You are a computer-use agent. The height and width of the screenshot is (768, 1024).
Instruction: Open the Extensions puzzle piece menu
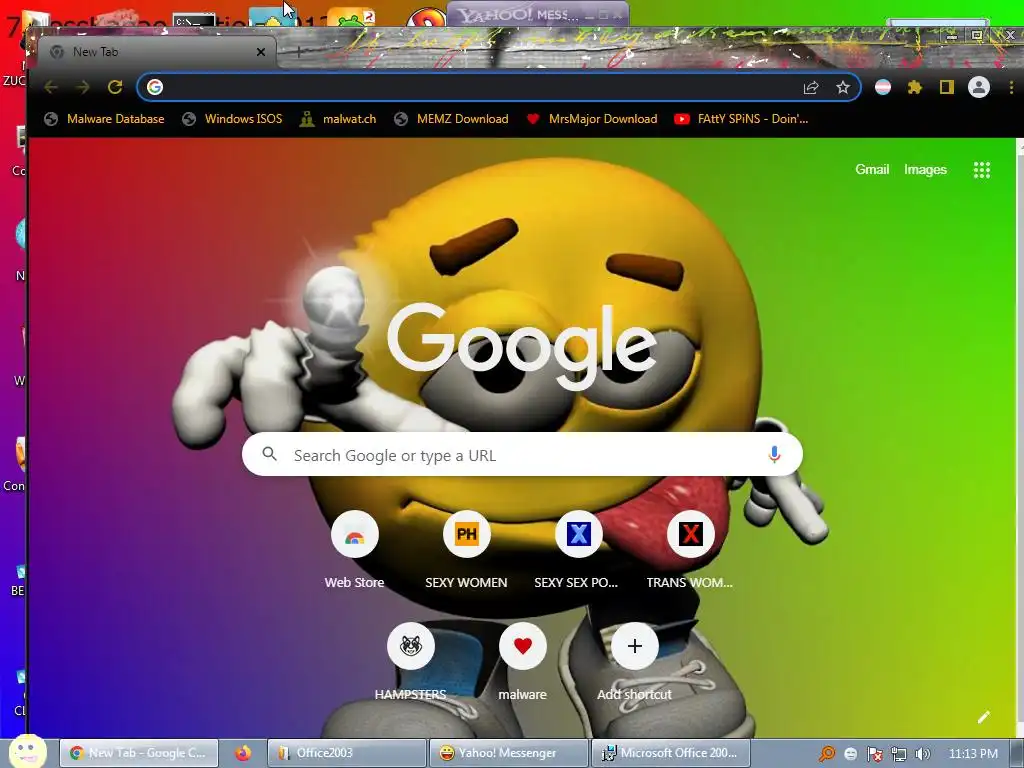point(915,88)
